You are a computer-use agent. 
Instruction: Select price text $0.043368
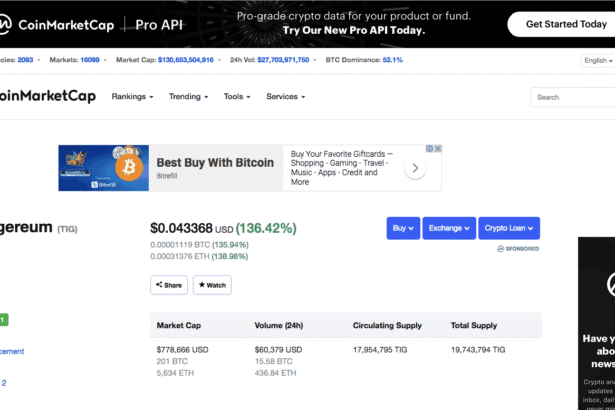181,228
